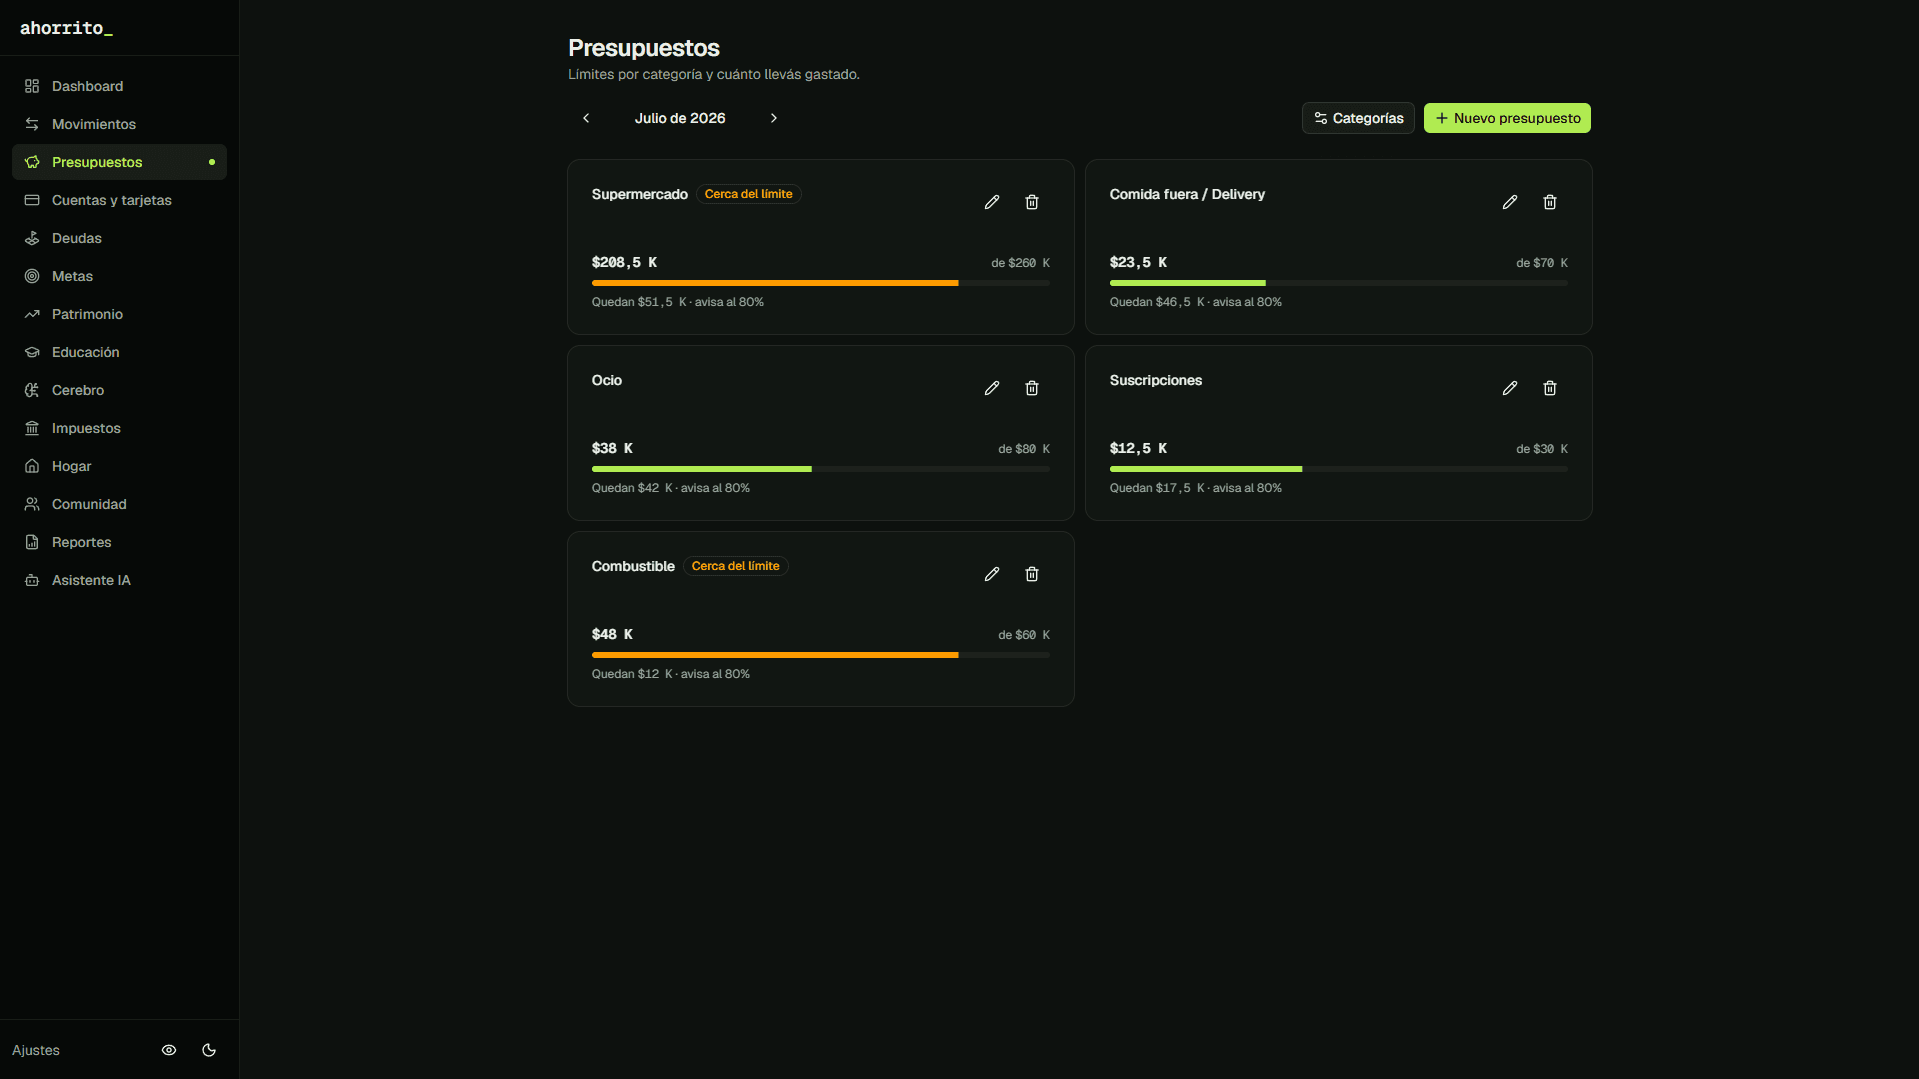Viewport: 1919px width, 1079px height.
Task: Toggle amounts visibility with eye icon
Action: pos(169,1050)
